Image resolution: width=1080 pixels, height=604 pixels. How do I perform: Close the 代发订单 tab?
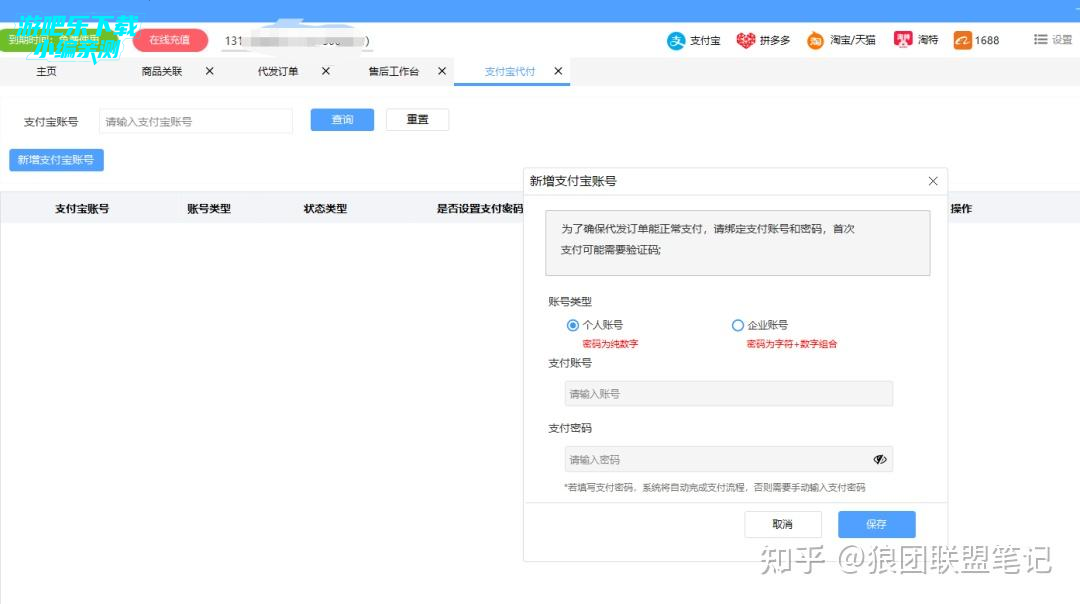[x=326, y=71]
